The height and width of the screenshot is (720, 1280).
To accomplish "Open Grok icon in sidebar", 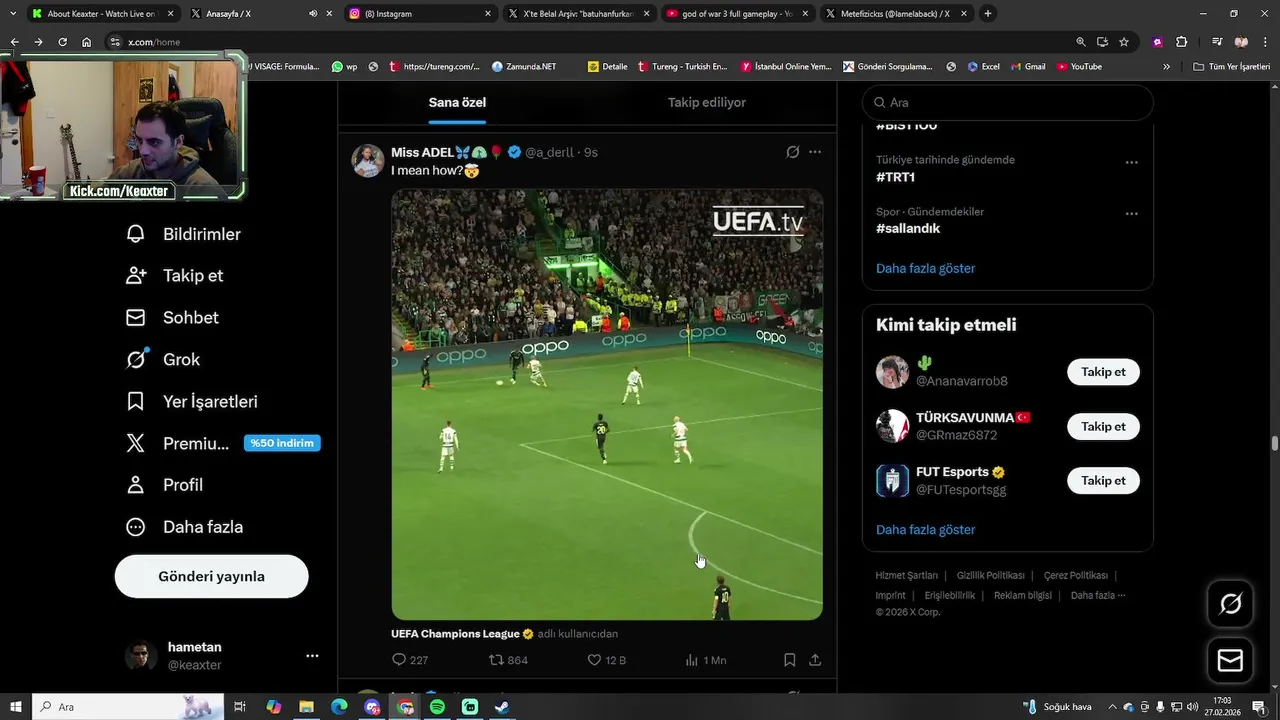I will pyautogui.click(x=136, y=359).
